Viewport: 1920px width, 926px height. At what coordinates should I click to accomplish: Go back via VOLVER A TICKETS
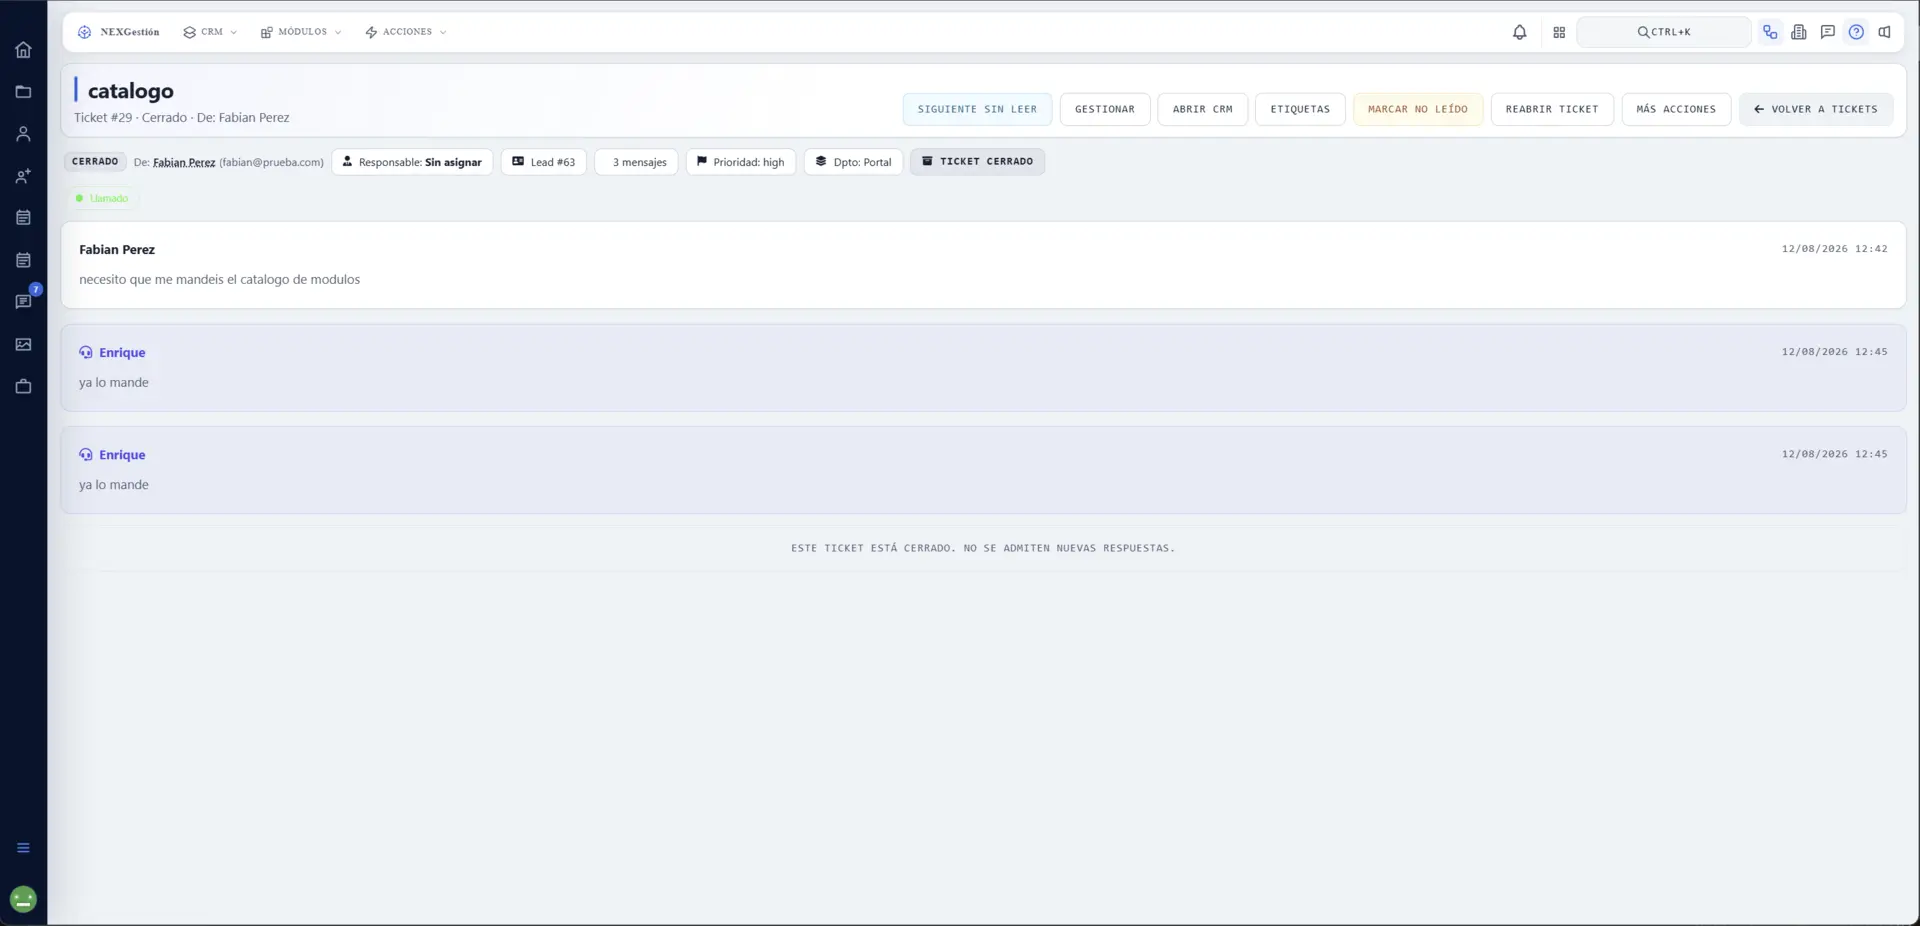(1816, 109)
